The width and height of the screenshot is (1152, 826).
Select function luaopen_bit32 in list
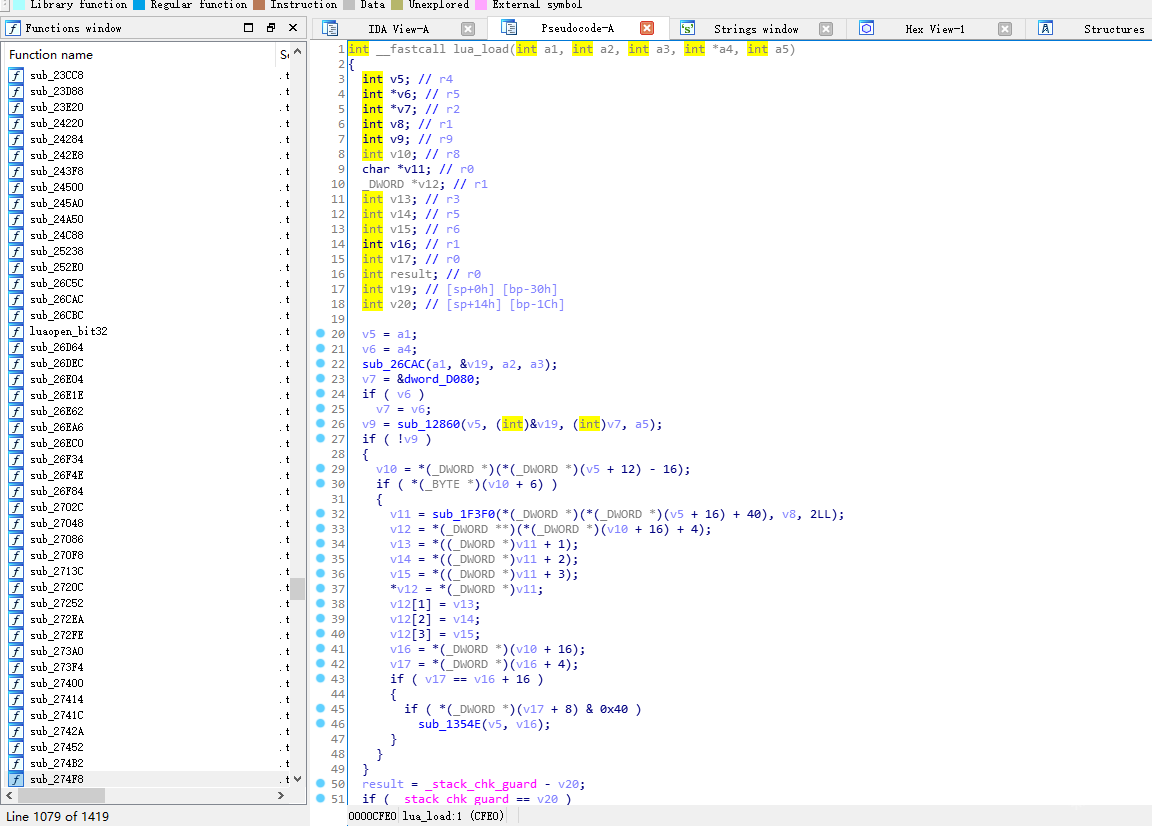(x=68, y=331)
